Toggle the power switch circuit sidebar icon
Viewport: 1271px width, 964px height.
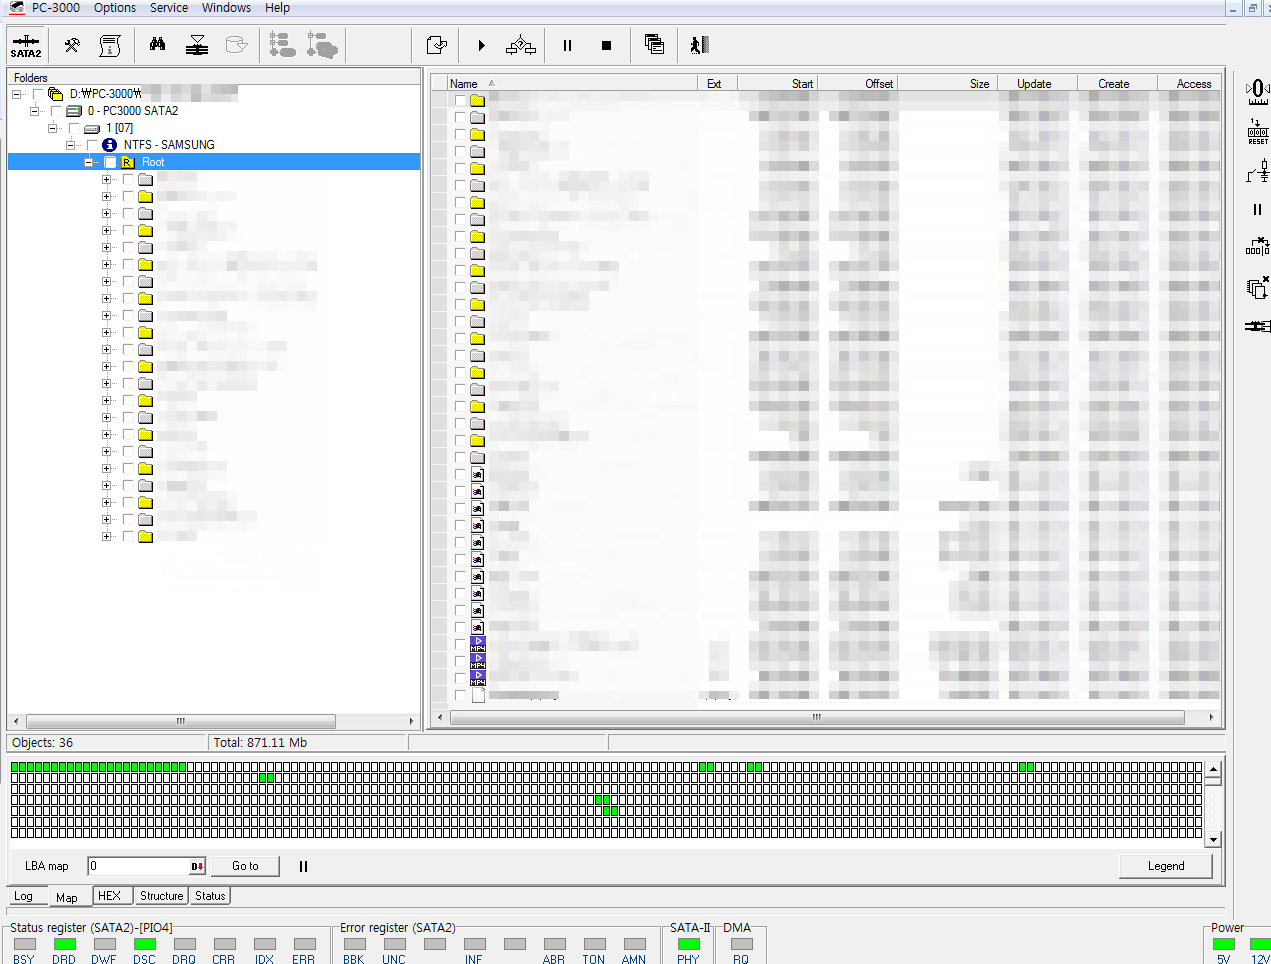(x=1257, y=171)
